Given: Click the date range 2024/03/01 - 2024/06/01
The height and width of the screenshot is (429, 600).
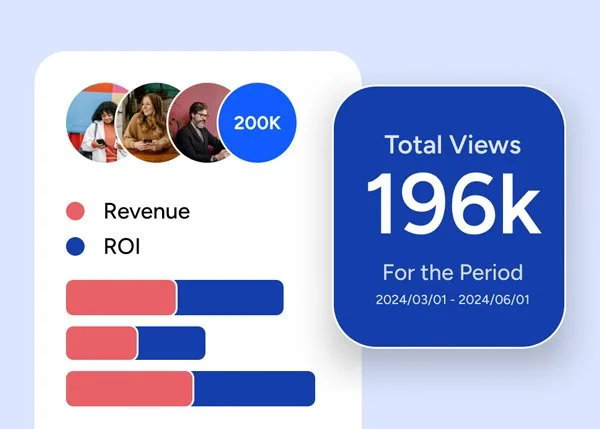Looking at the screenshot, I should (x=453, y=300).
